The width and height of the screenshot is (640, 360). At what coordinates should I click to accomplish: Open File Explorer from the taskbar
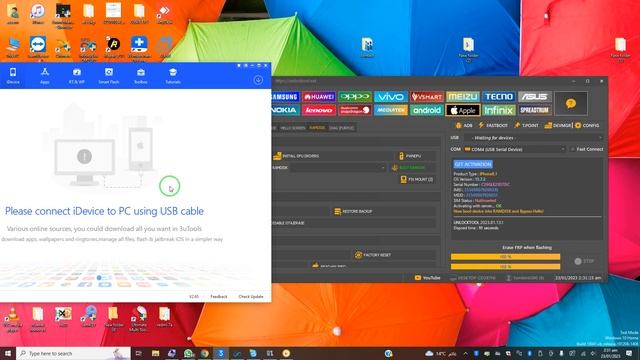pyautogui.click(x=156, y=353)
